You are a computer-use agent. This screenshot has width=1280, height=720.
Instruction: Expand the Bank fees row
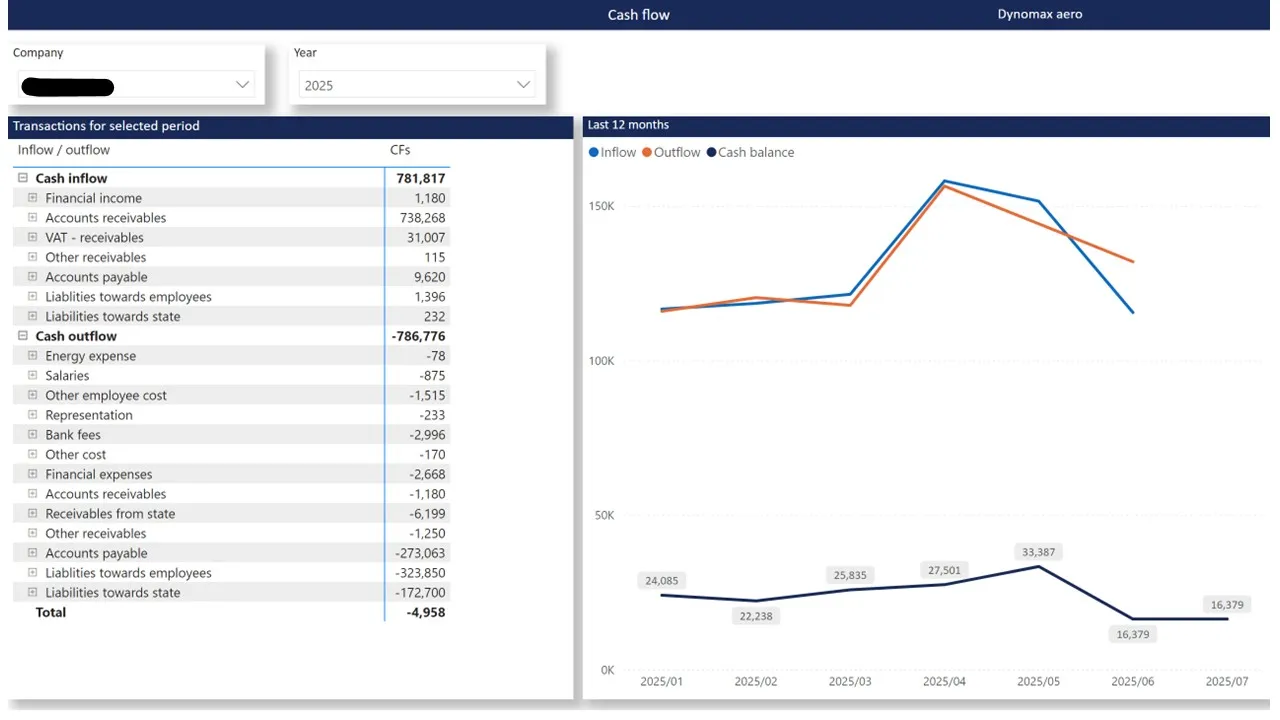click(x=33, y=434)
